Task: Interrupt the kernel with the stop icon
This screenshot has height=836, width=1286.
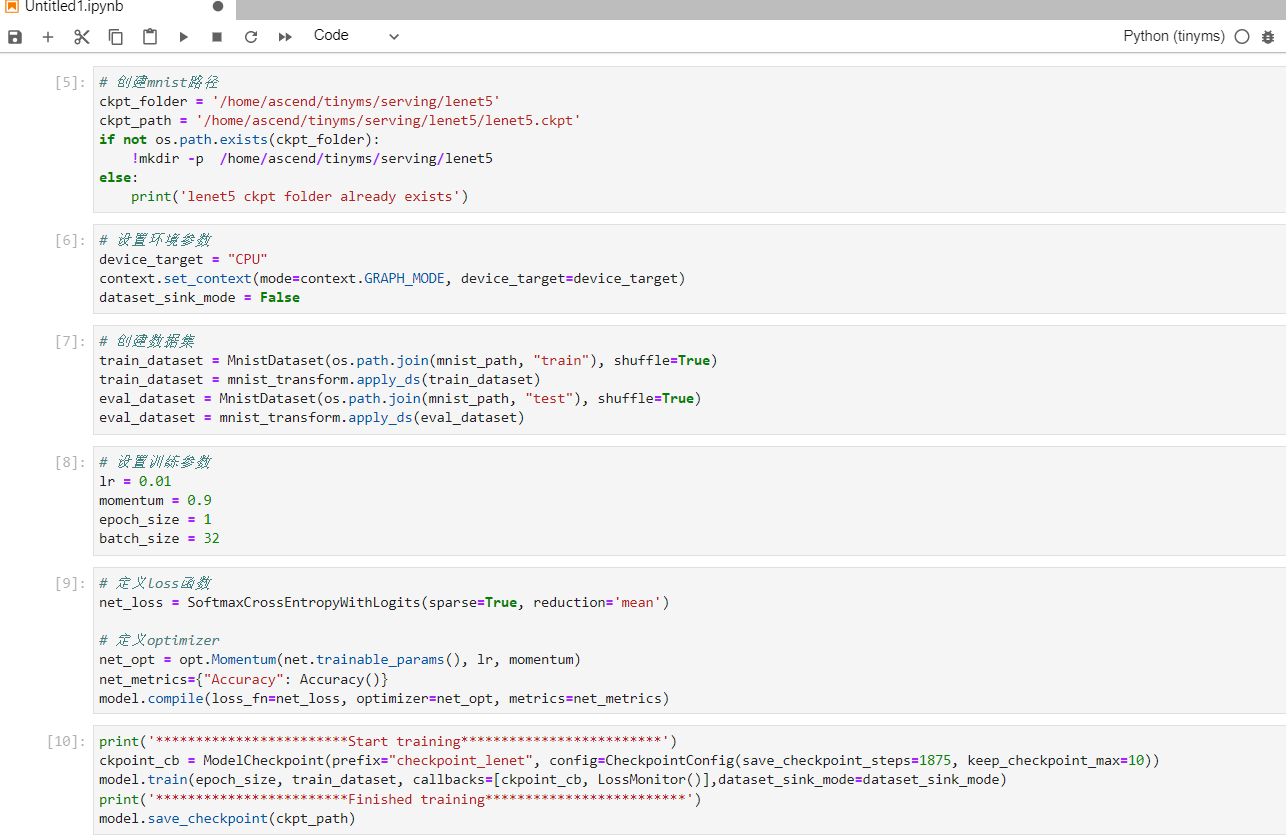Action: (217, 37)
